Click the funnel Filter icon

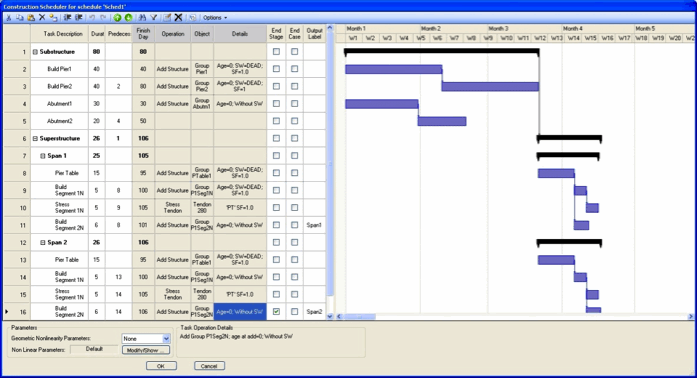click(x=154, y=18)
